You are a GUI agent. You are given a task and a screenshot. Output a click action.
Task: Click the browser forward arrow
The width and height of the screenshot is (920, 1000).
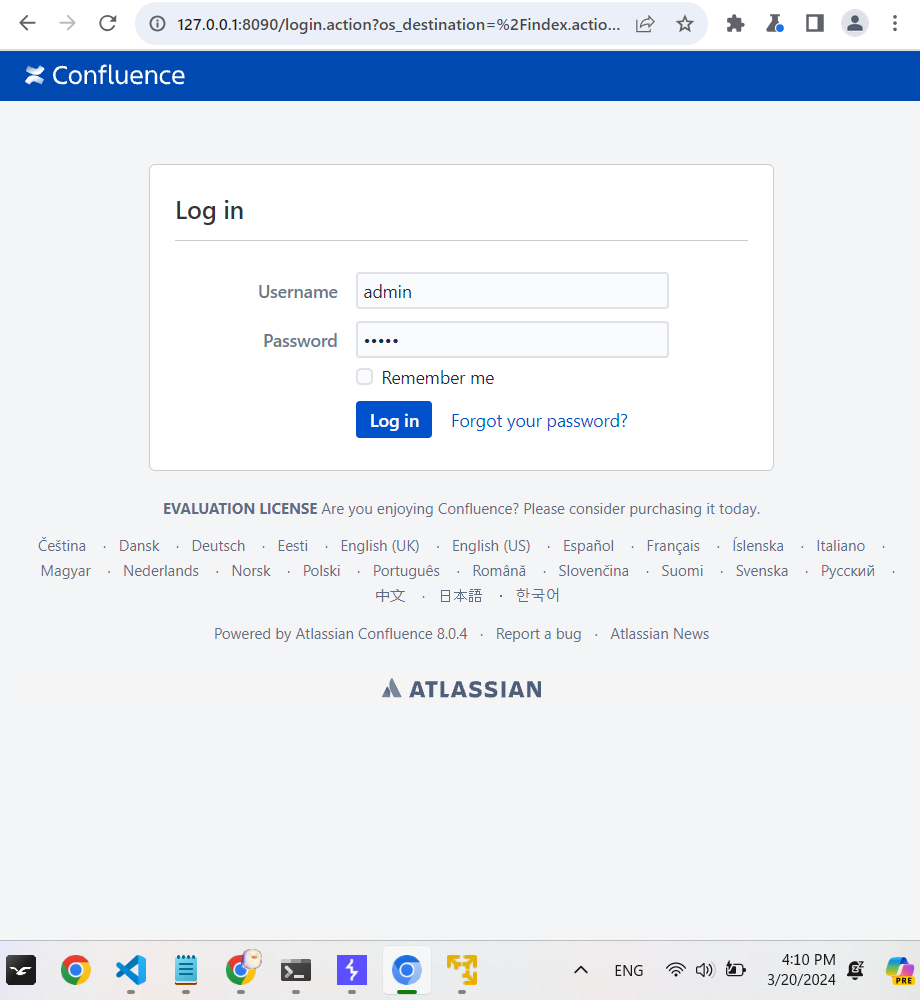click(x=67, y=24)
